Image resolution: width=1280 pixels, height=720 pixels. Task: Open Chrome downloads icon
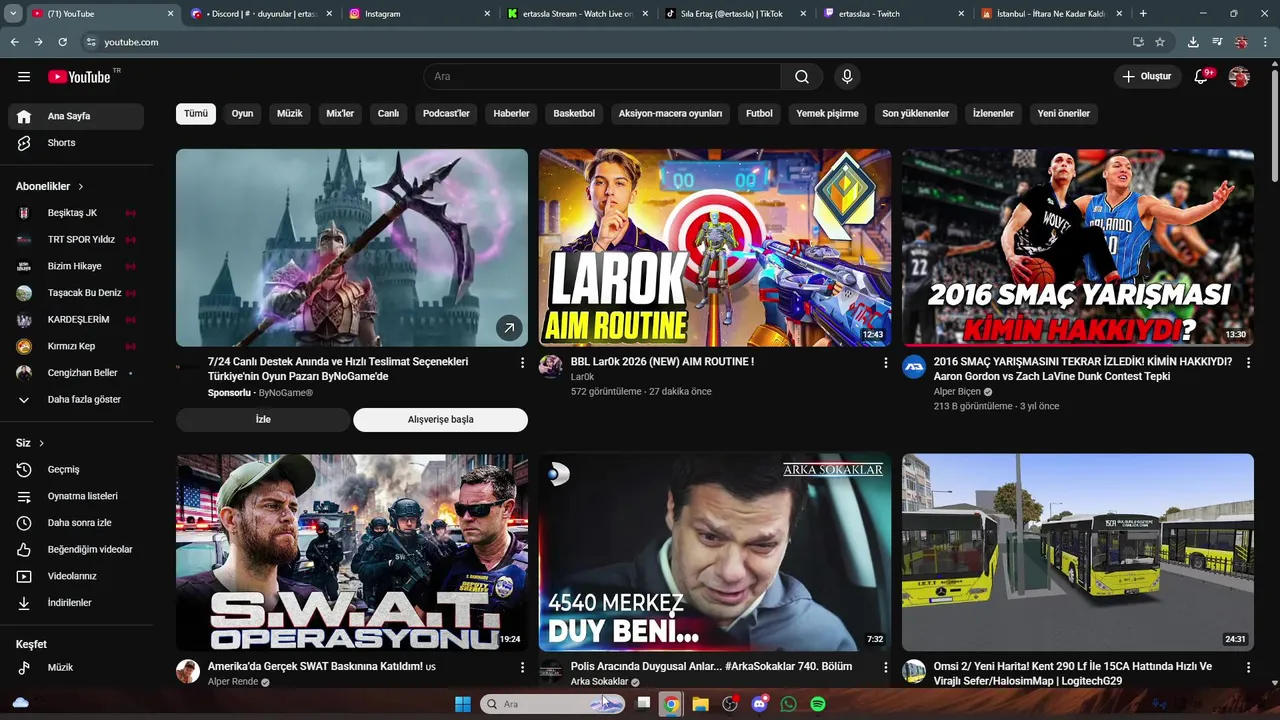(x=1193, y=42)
